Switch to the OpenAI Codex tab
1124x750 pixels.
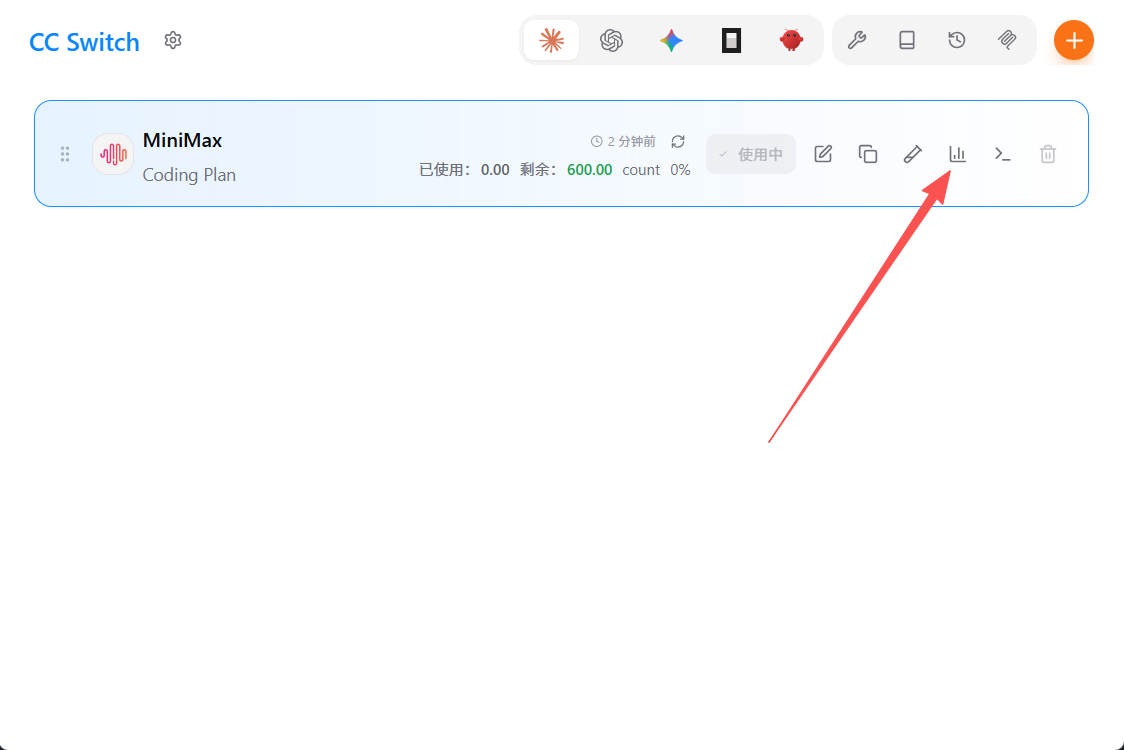611,40
